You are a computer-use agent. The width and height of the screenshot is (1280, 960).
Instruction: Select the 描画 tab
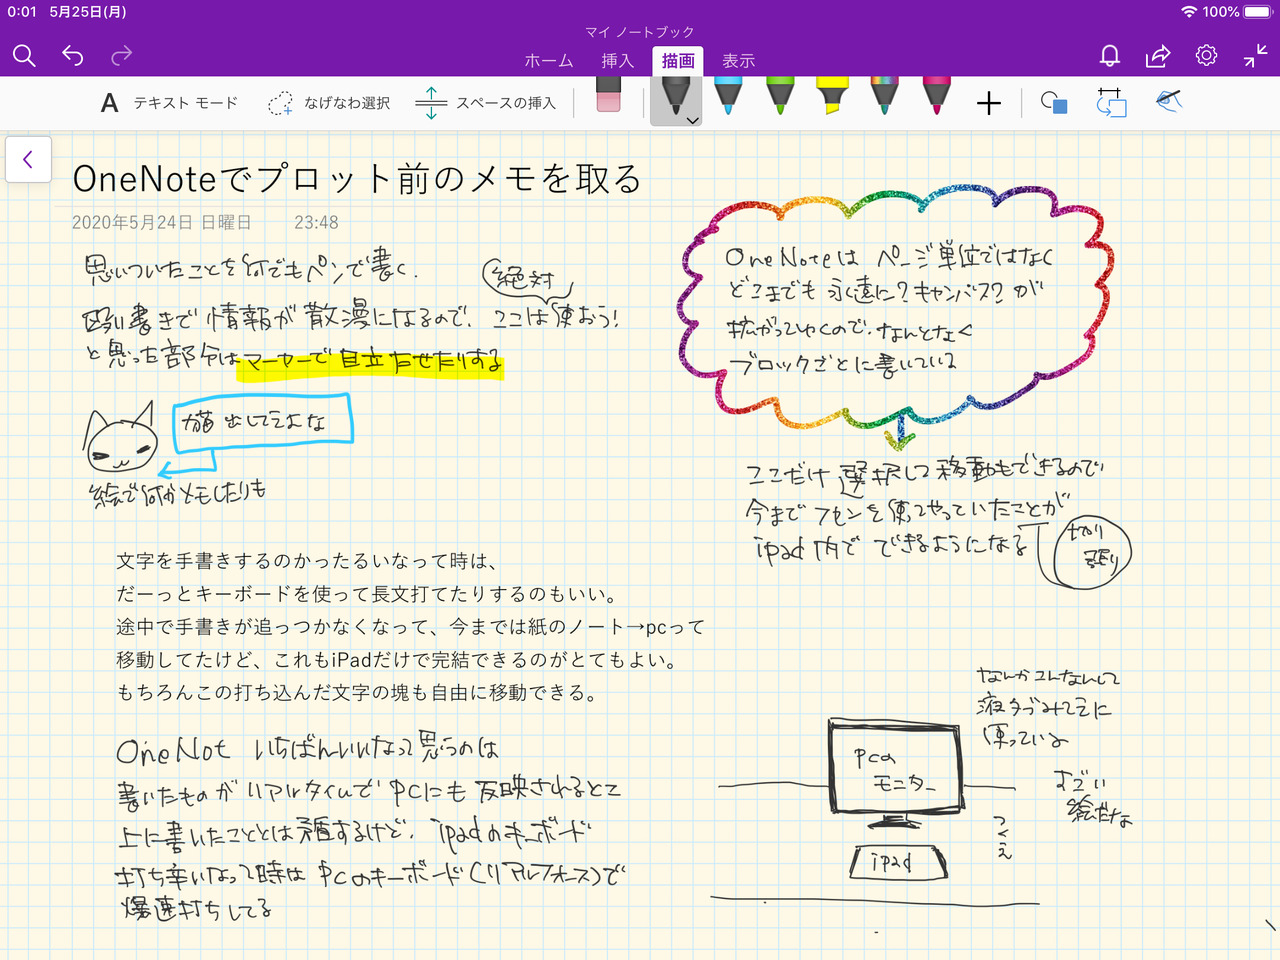(x=678, y=61)
